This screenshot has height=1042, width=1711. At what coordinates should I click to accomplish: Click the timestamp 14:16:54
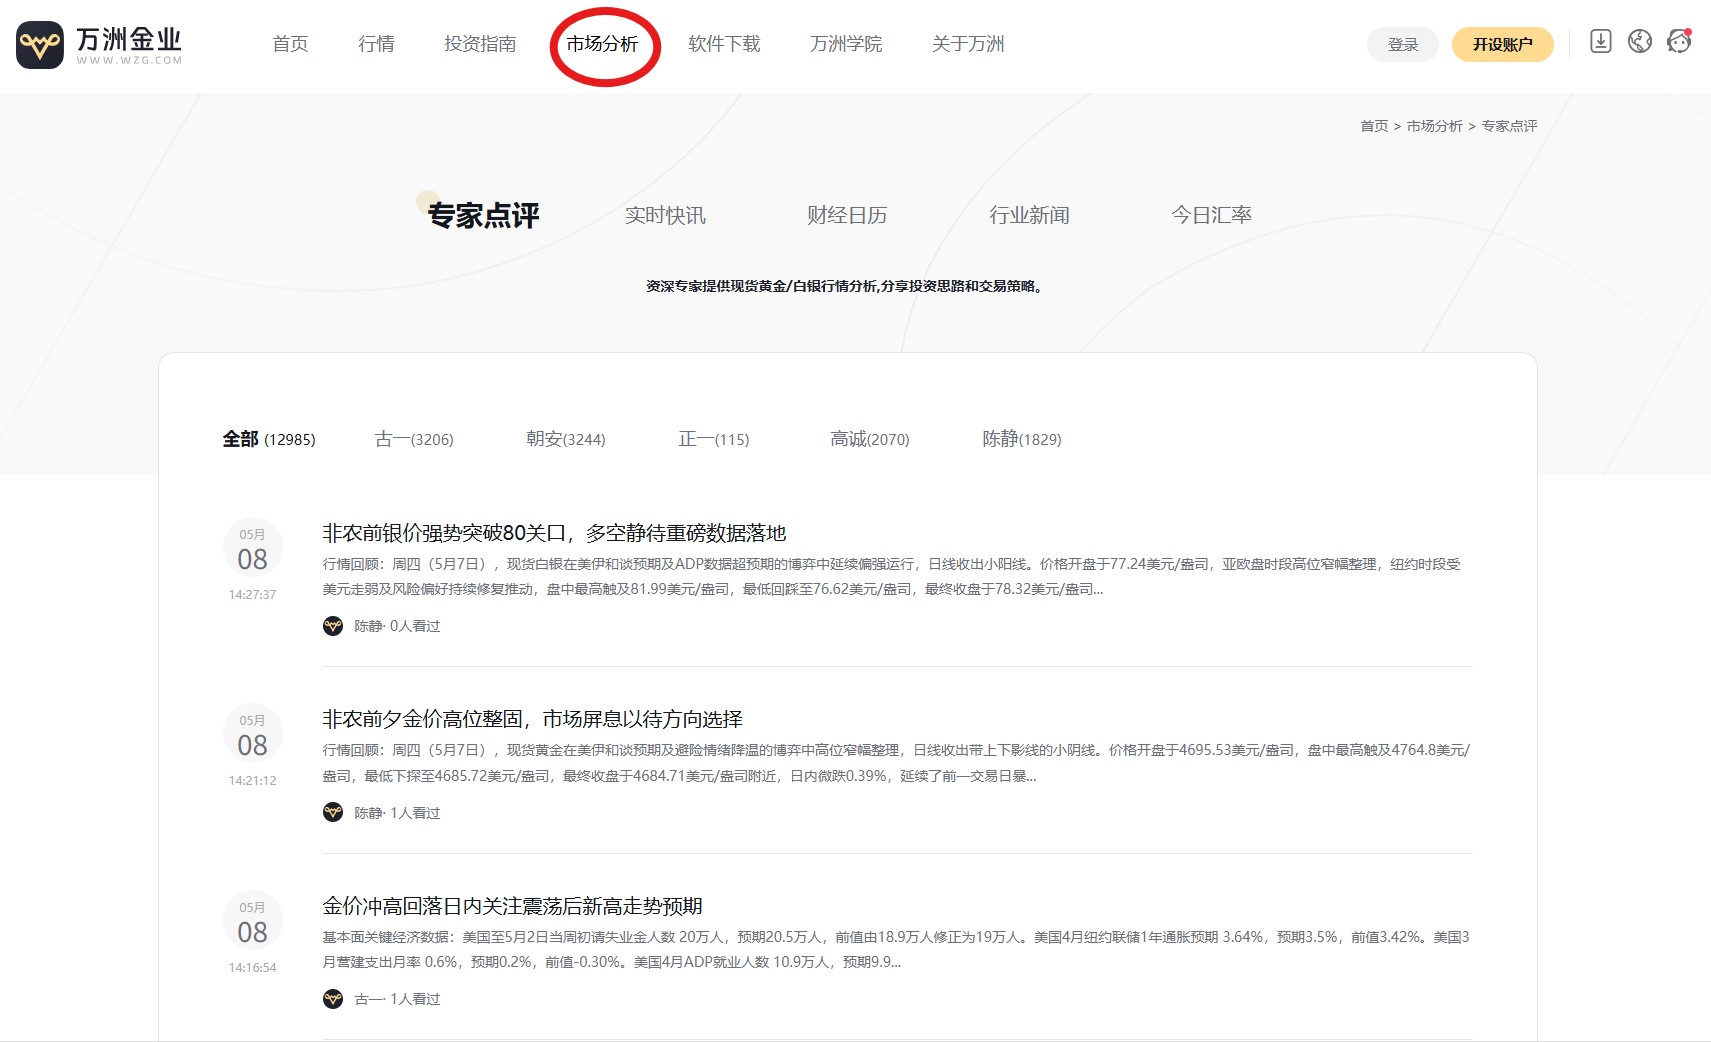pos(253,967)
